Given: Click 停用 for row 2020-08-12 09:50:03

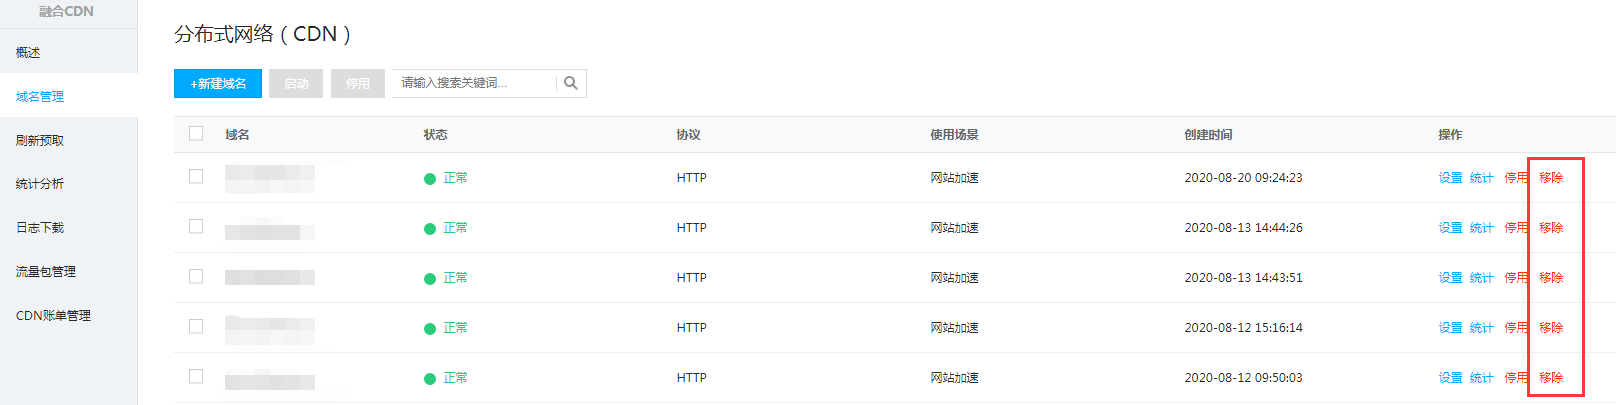Looking at the screenshot, I should pos(1516,378).
